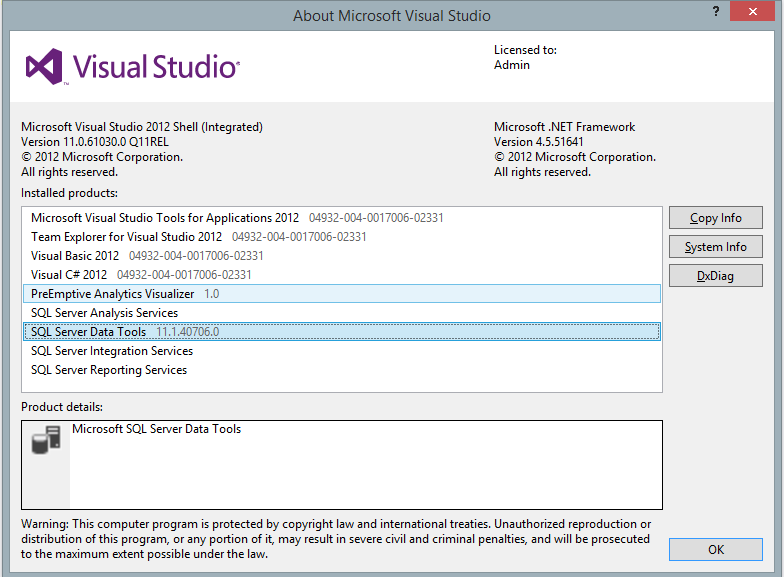Launch DxDiag diagnostics
This screenshot has width=784, height=577.
(x=716, y=276)
